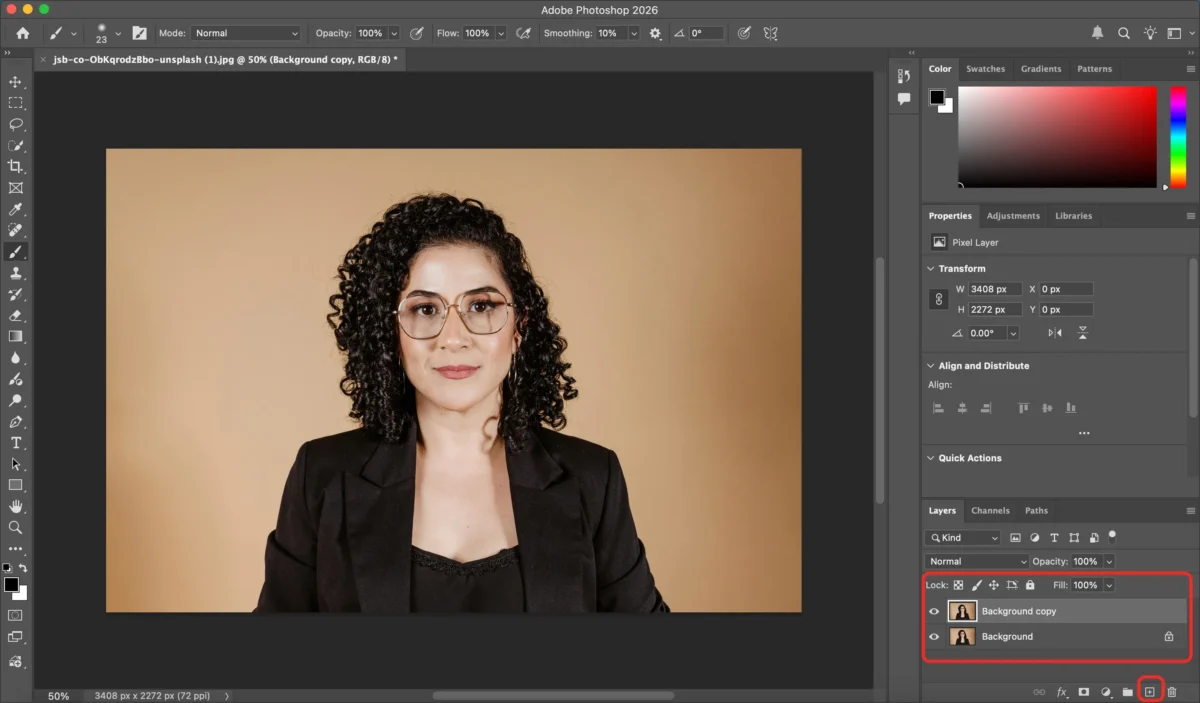Hide the Background copy layer visibility

pyautogui.click(x=934, y=611)
